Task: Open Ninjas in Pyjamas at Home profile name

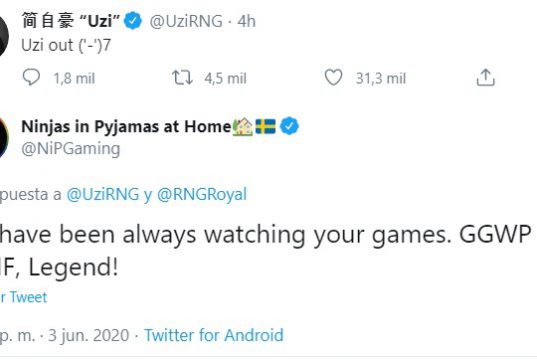Action: (x=126, y=126)
